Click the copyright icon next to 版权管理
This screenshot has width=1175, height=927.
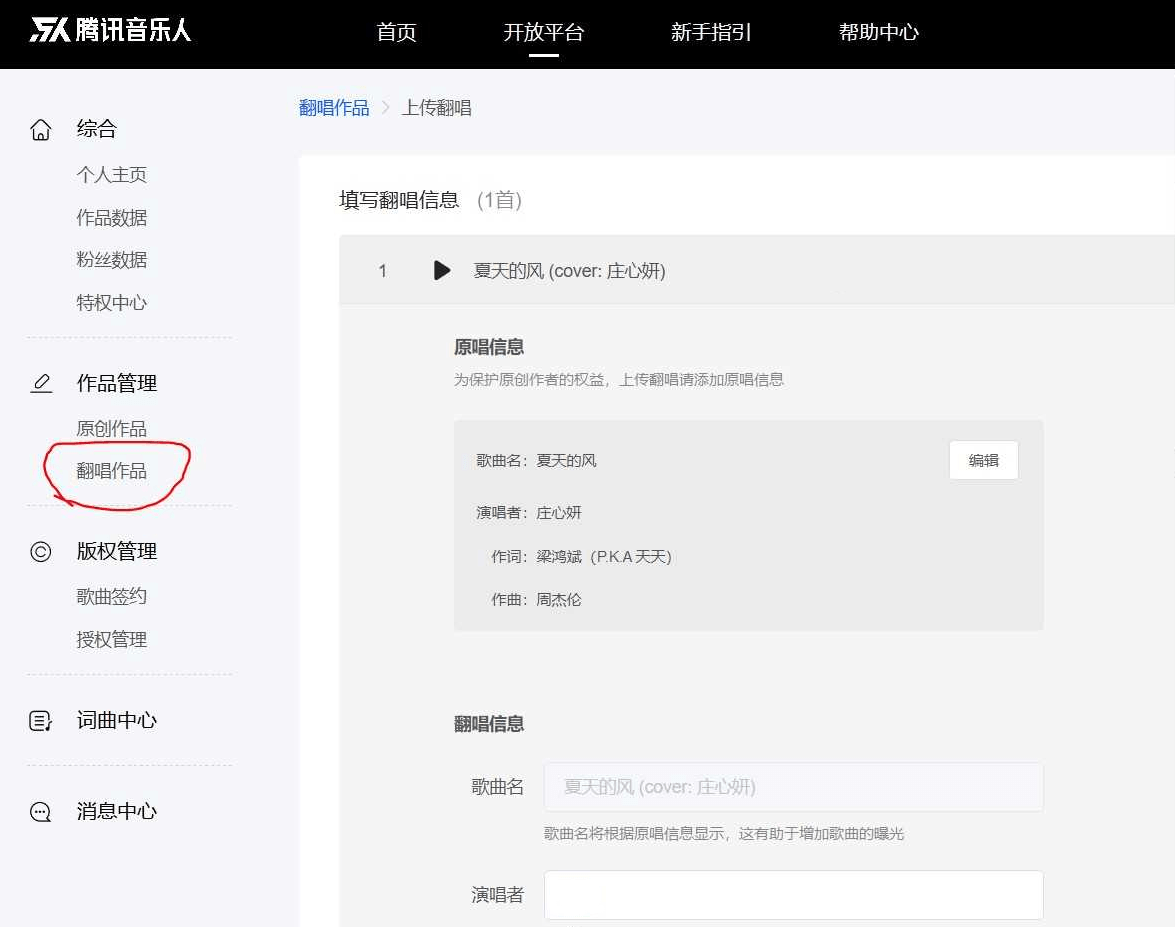[x=40, y=550]
